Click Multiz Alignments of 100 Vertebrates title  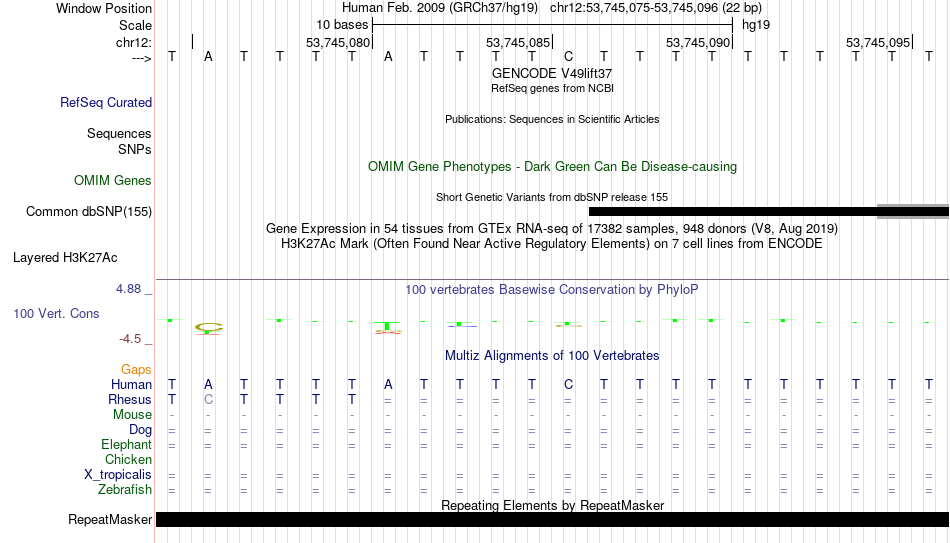point(552,356)
